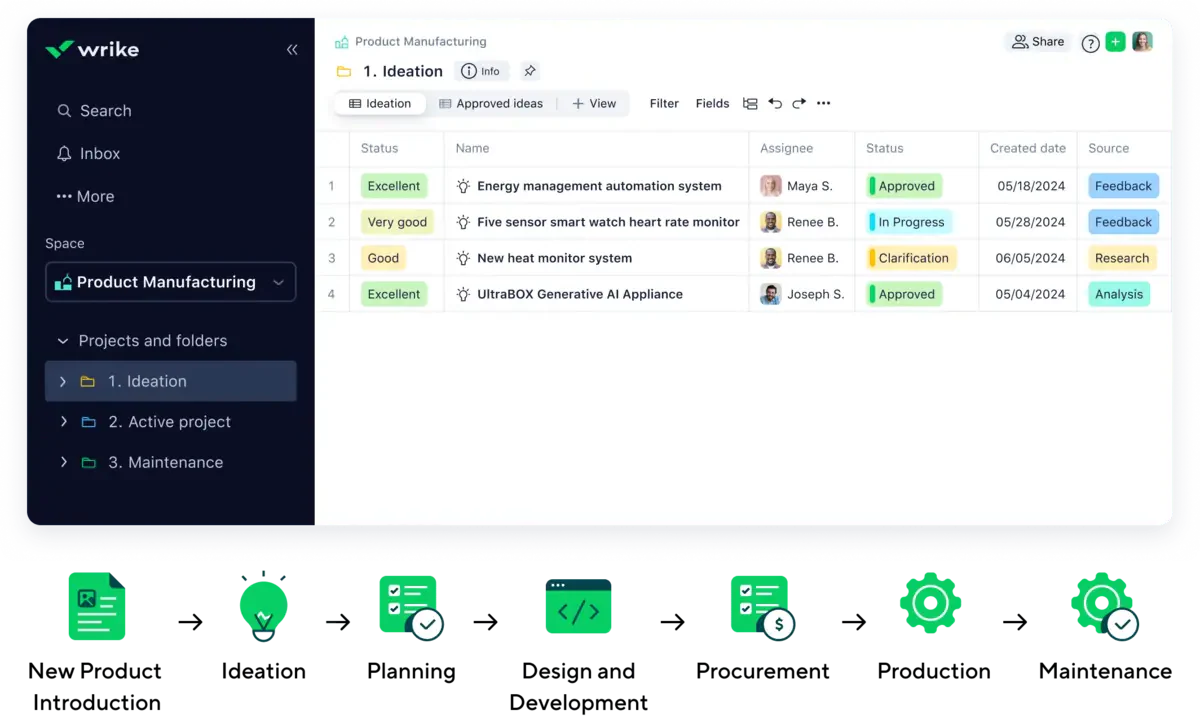Pin the Ideation folder
The height and width of the screenshot is (719, 1200).
(x=530, y=71)
